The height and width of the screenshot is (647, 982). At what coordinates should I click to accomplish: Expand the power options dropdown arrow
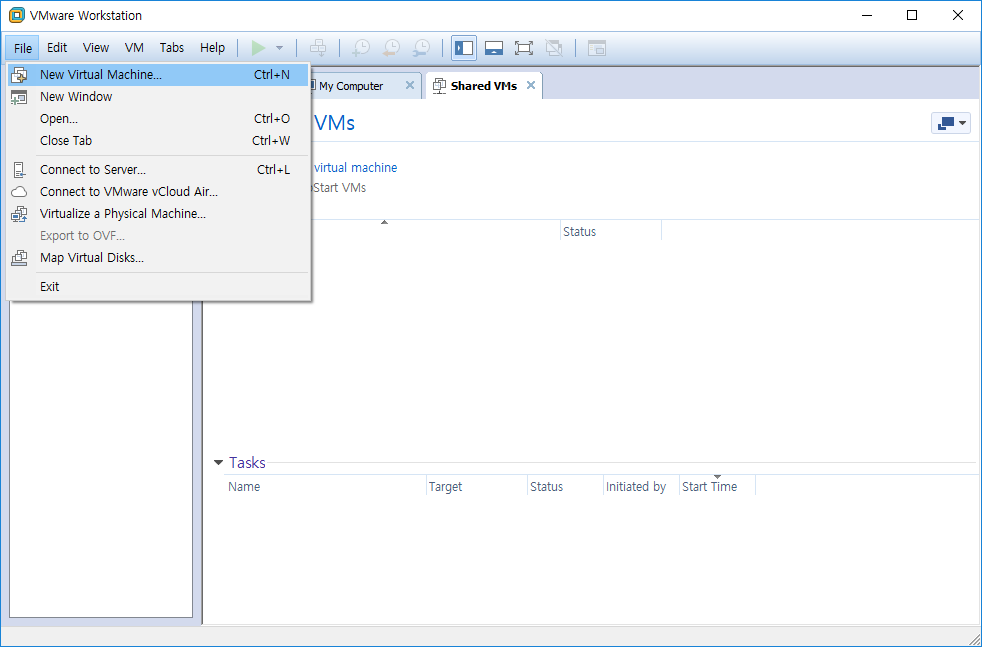click(279, 48)
